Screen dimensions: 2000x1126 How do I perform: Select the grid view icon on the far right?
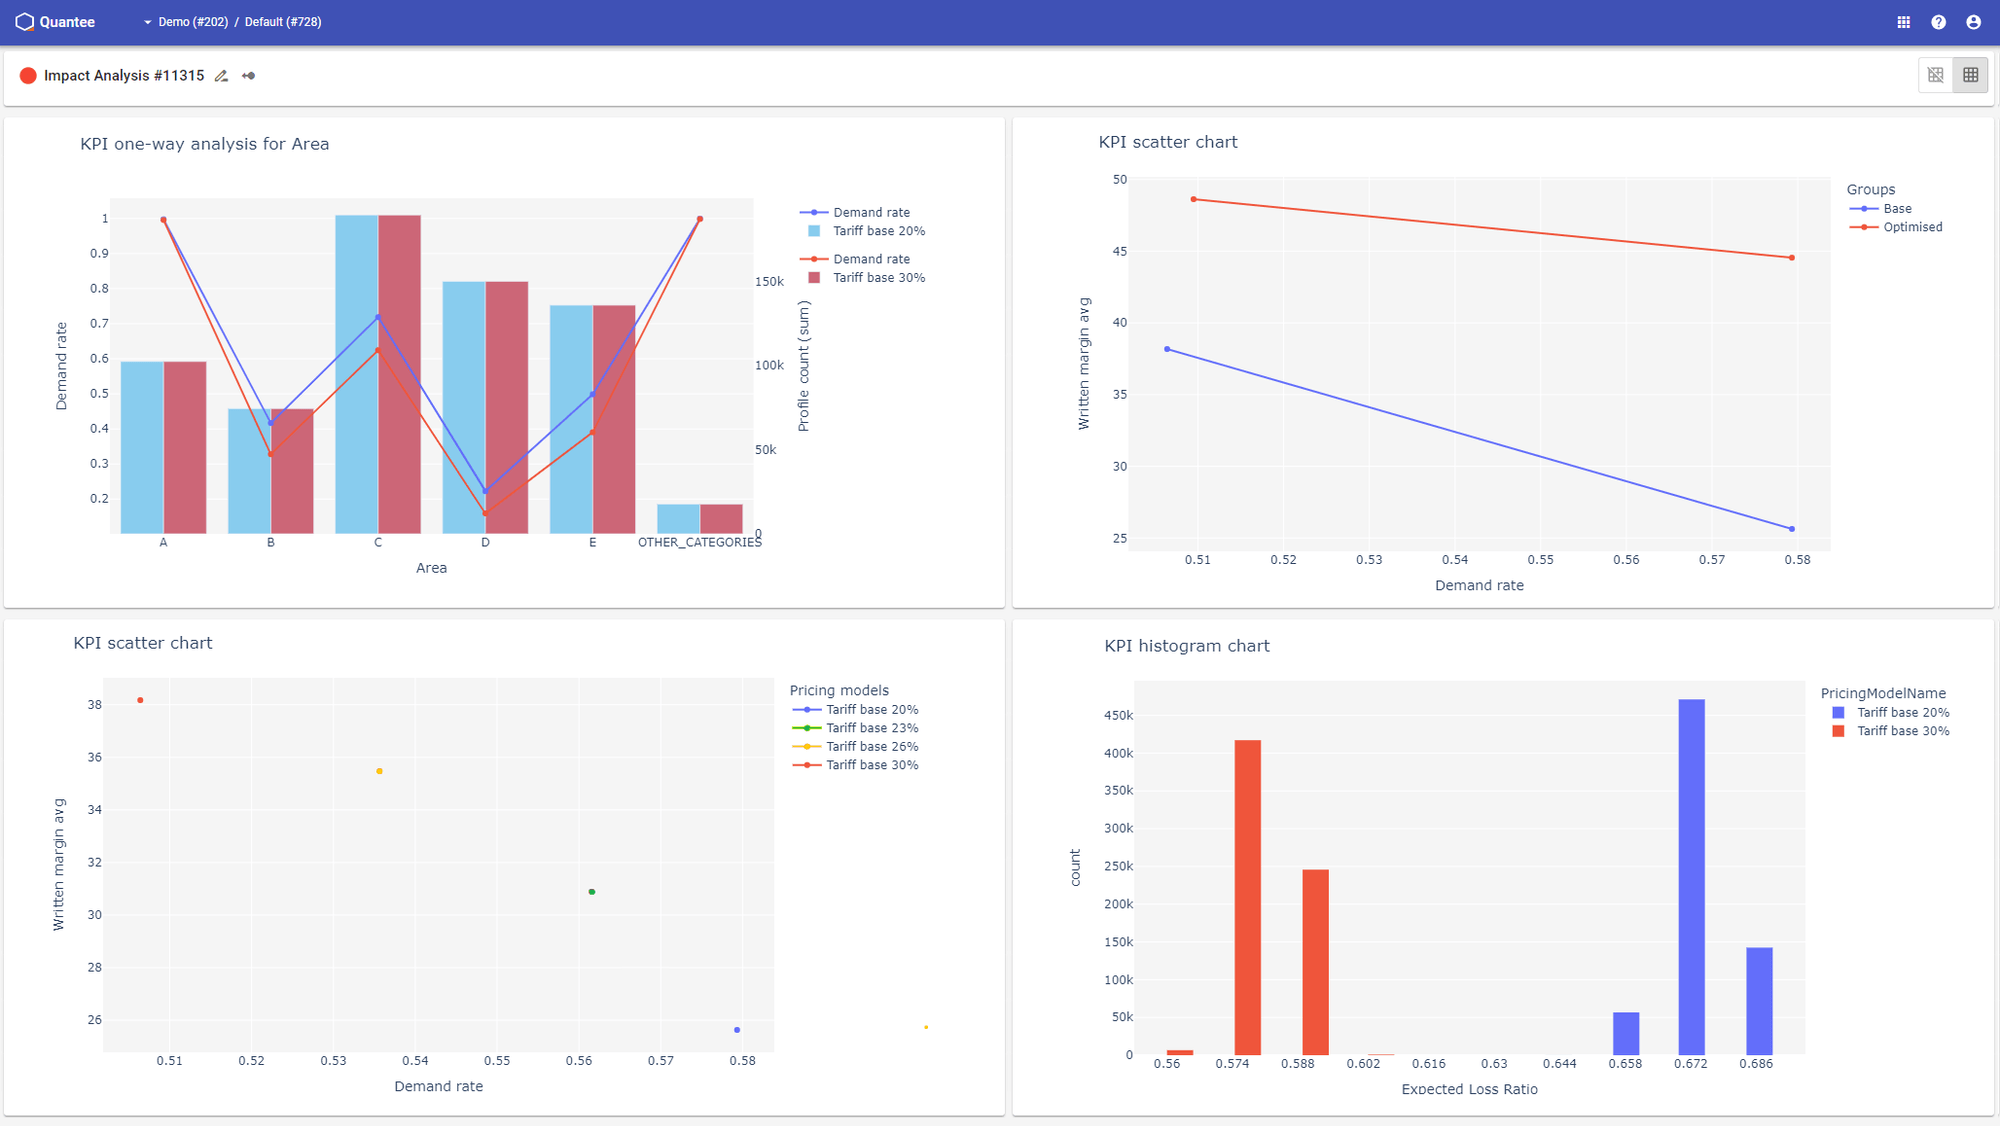click(1969, 74)
